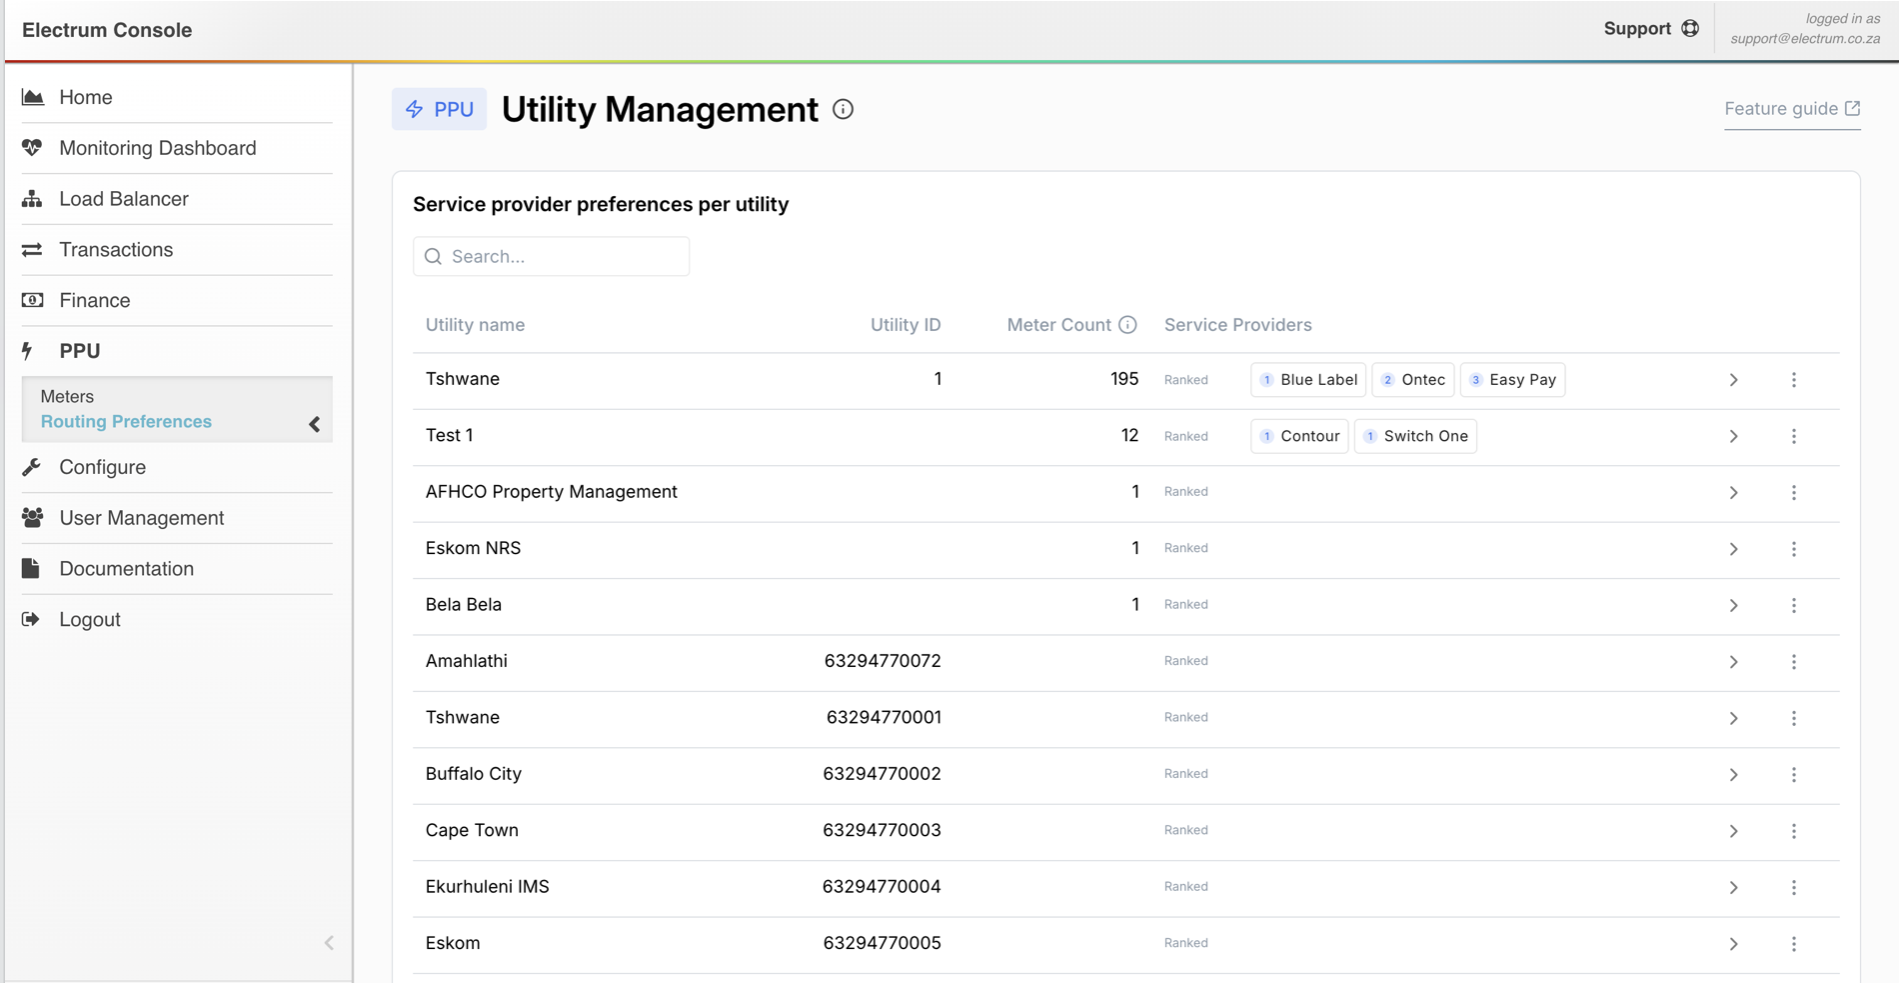Click the Configure wrench icon
This screenshot has height=983, width=1899.
[x=32, y=467]
